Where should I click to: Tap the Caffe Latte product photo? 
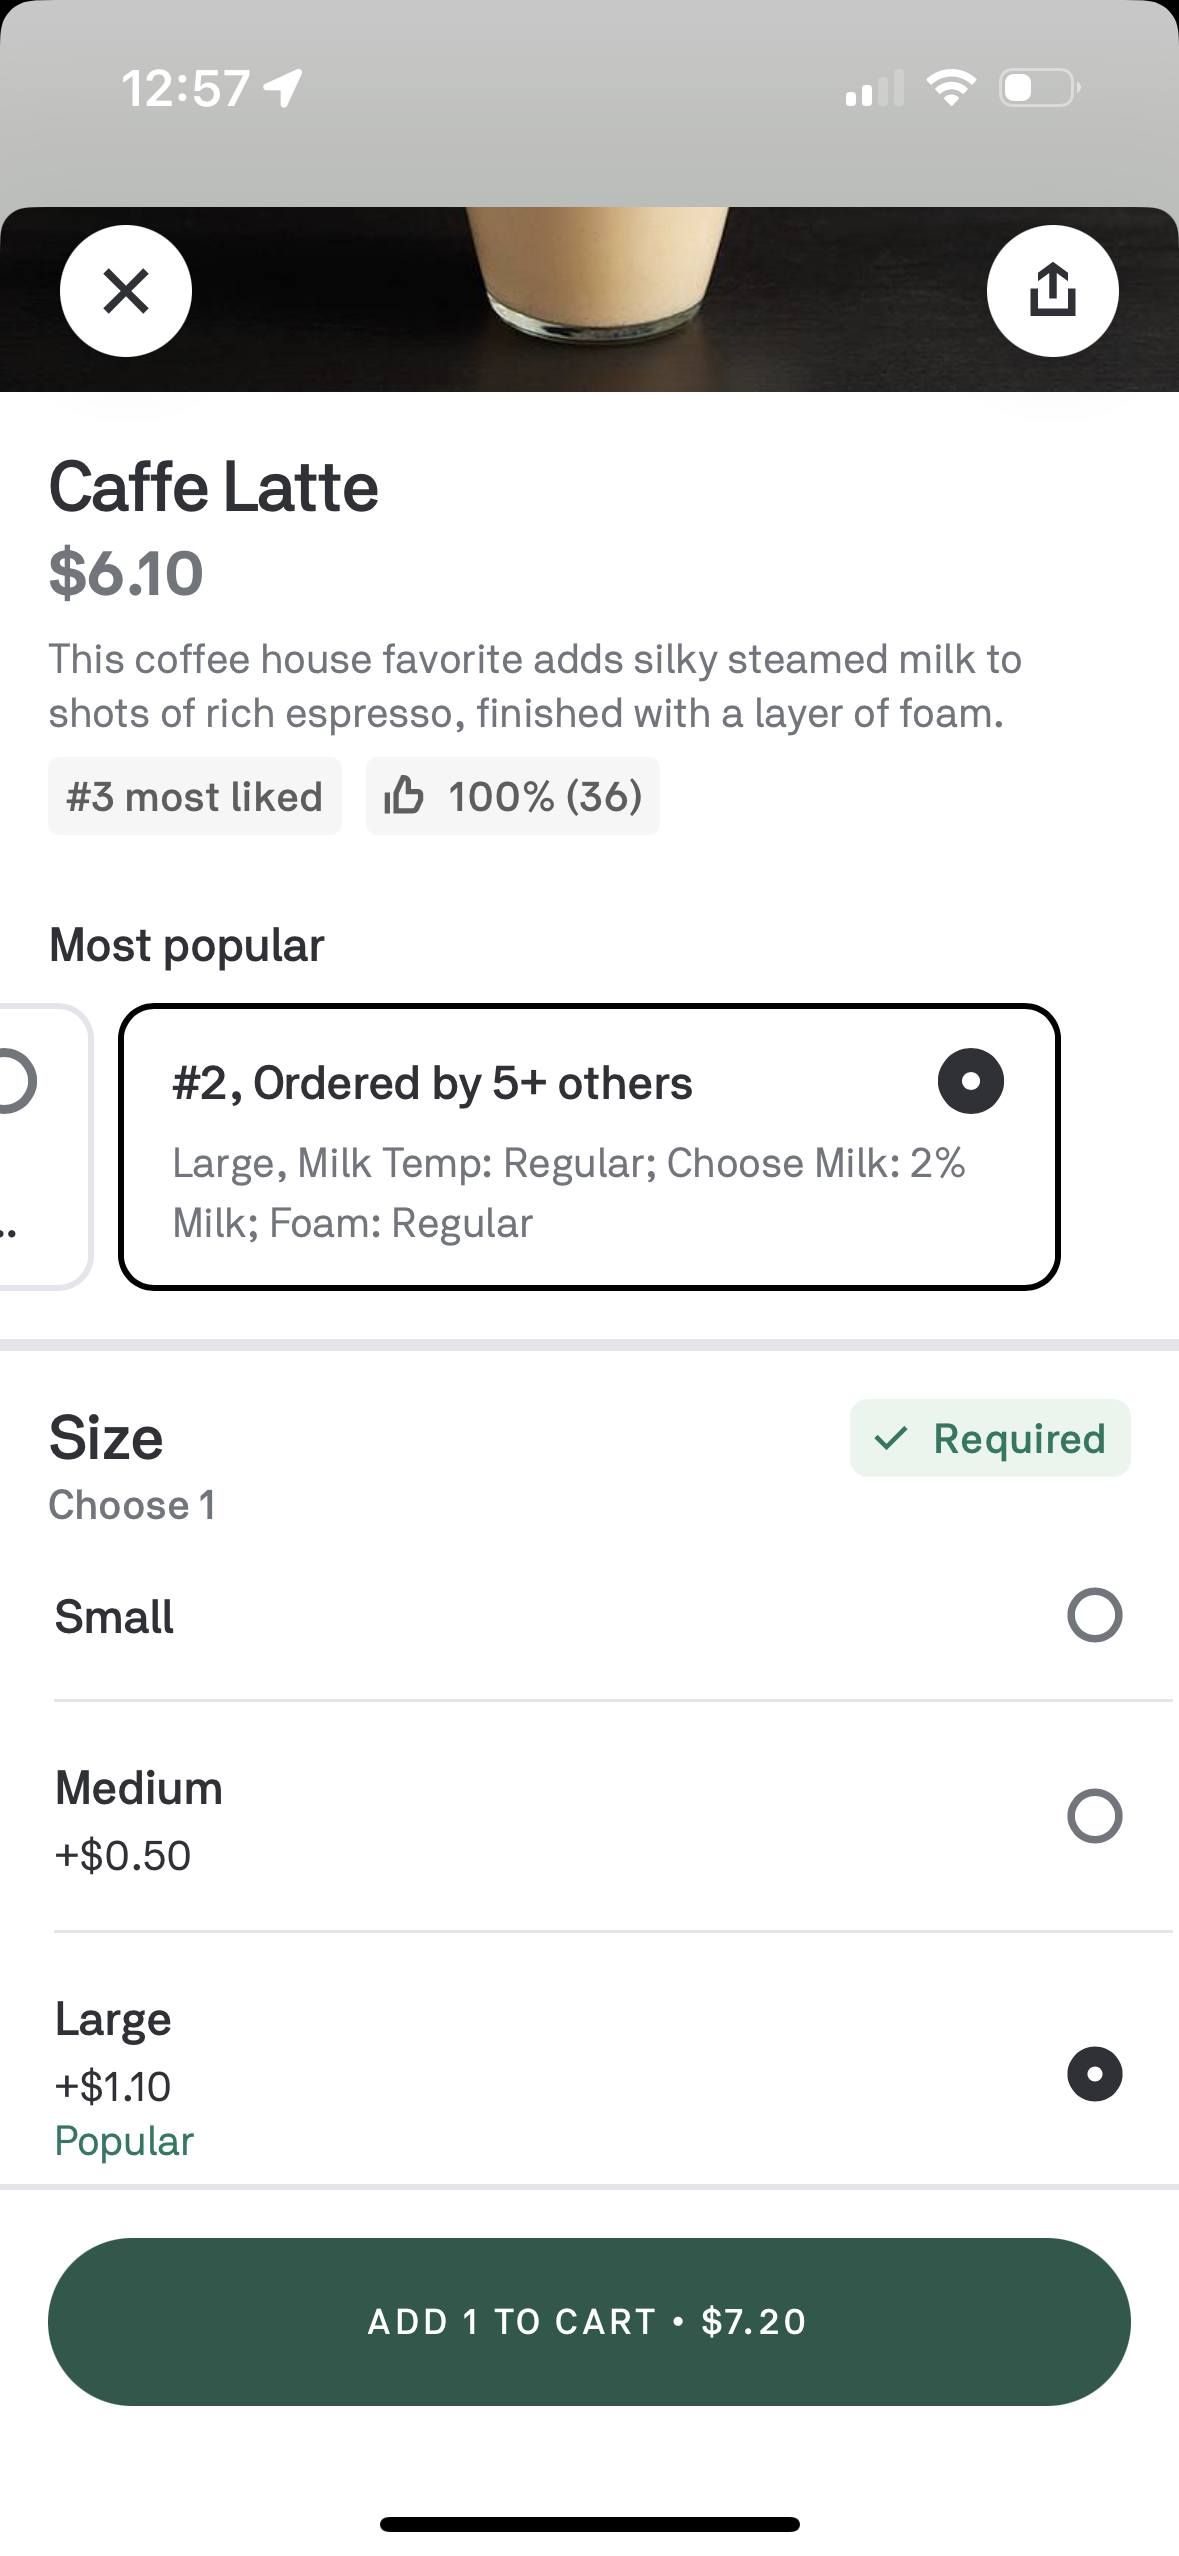click(x=590, y=299)
